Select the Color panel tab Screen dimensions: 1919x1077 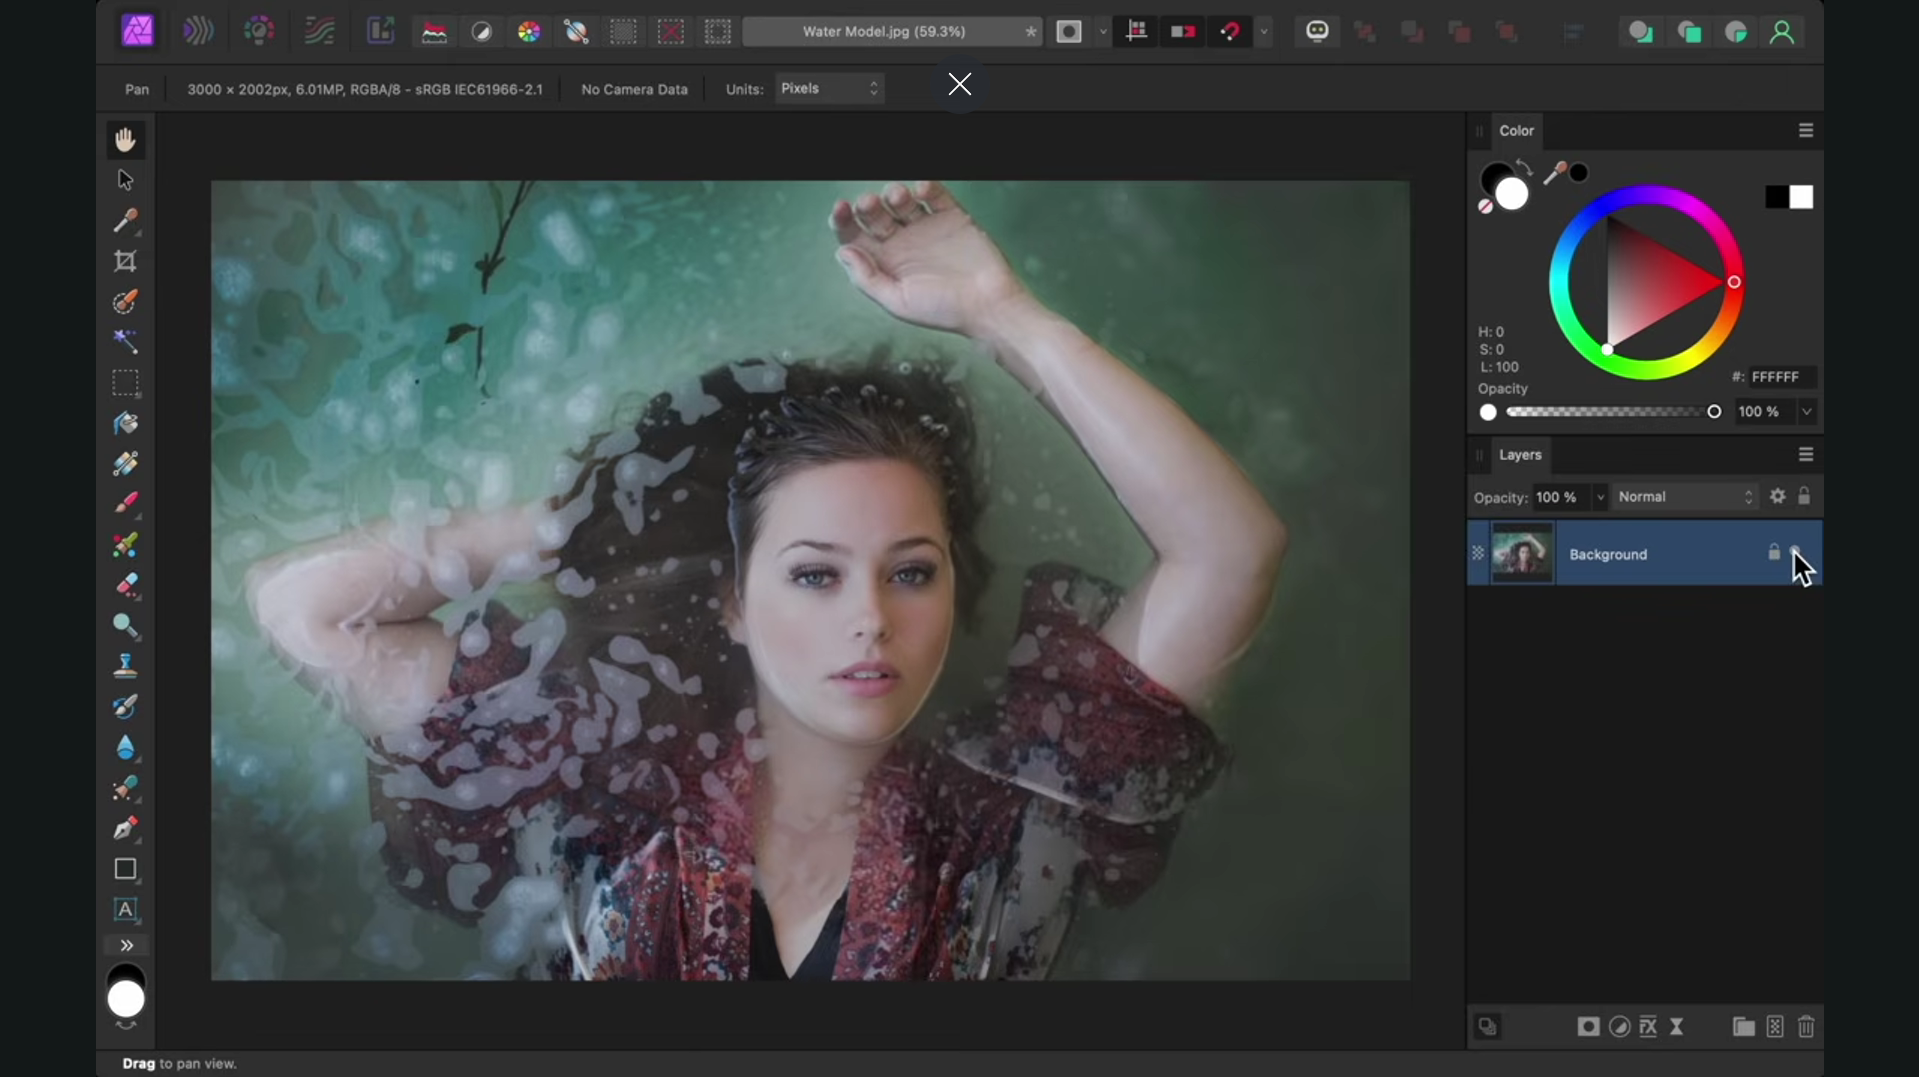point(1516,131)
